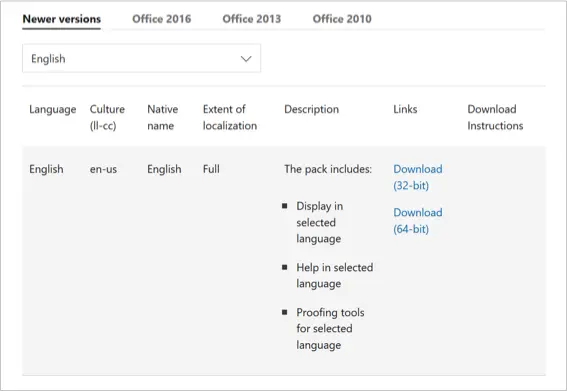Select the Full localization cell

[211, 169]
